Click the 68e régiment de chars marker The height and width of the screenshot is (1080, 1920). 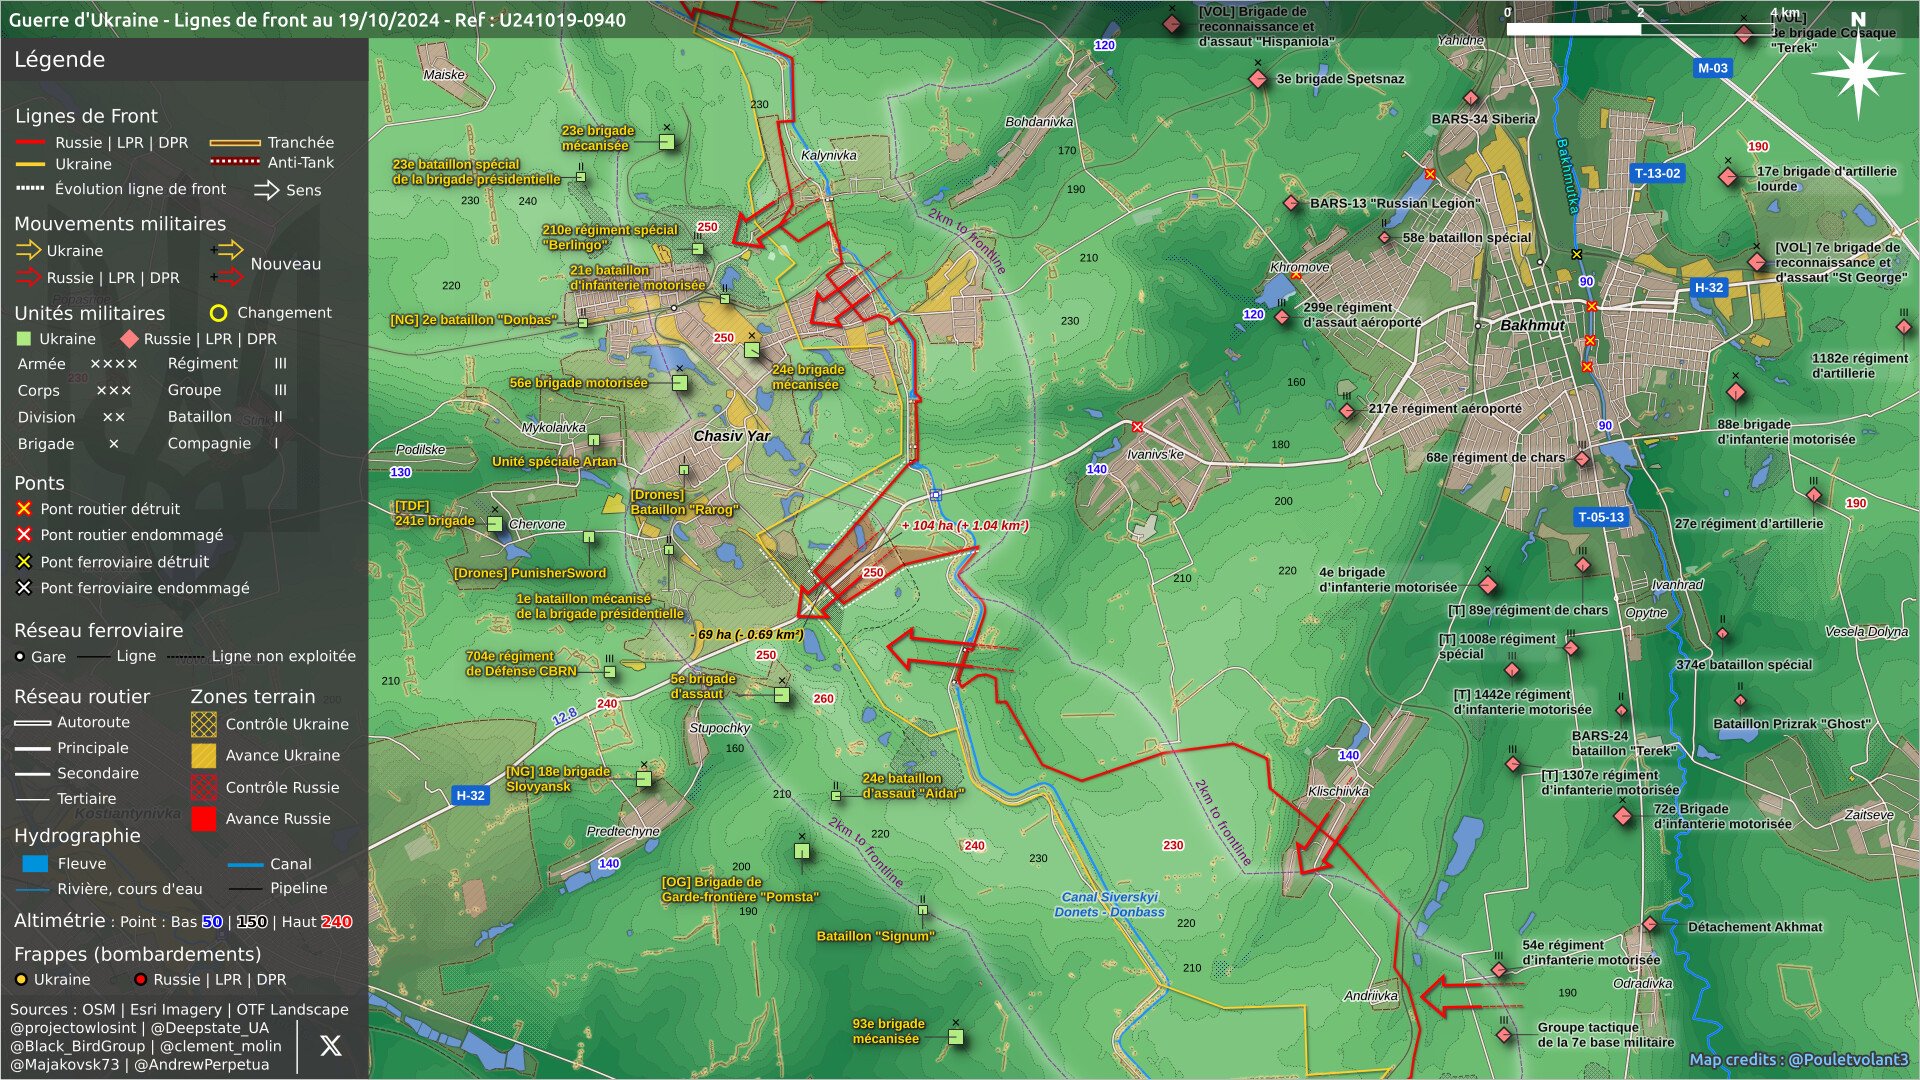(x=1582, y=459)
